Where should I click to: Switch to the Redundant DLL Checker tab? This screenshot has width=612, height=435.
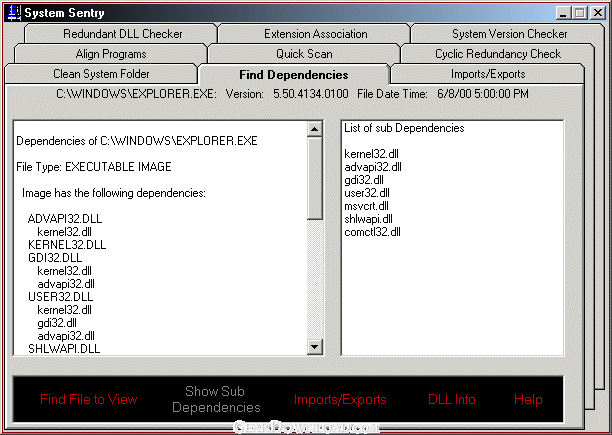click(x=121, y=34)
